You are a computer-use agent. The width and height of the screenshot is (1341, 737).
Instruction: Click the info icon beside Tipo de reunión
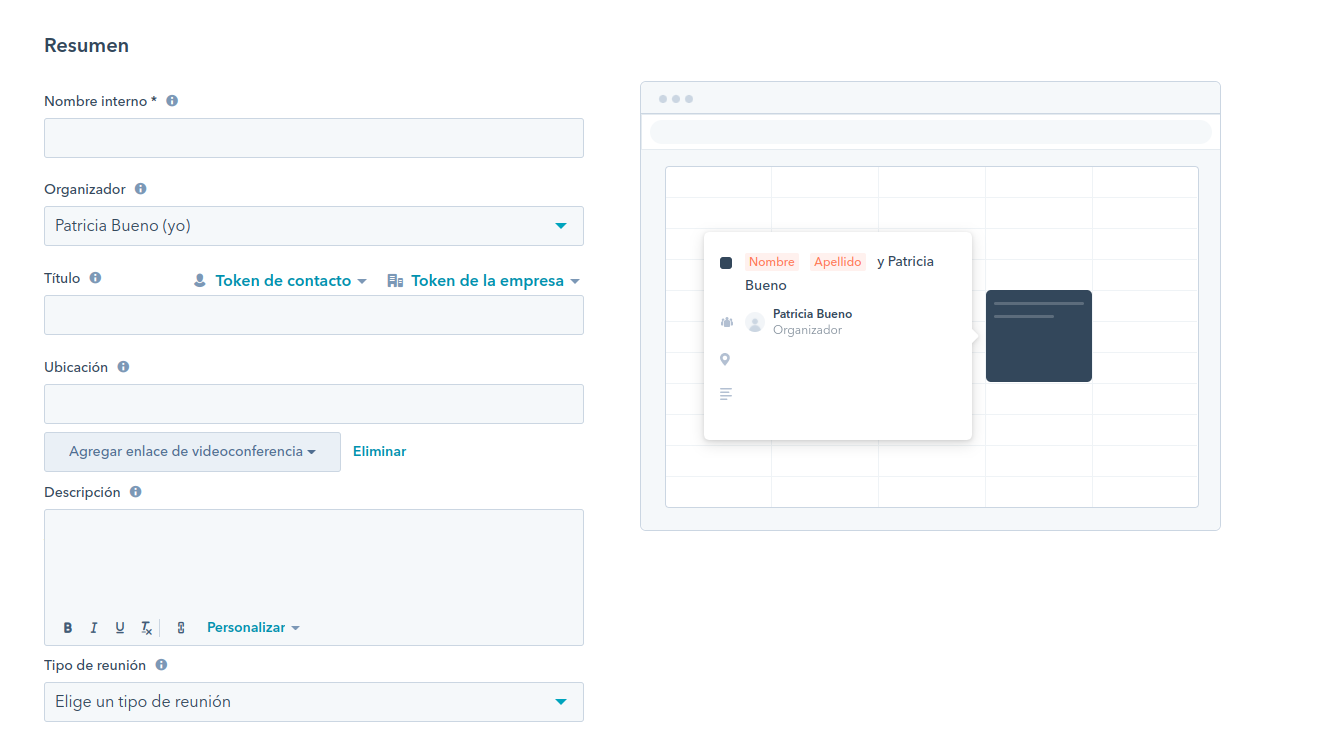[161, 665]
